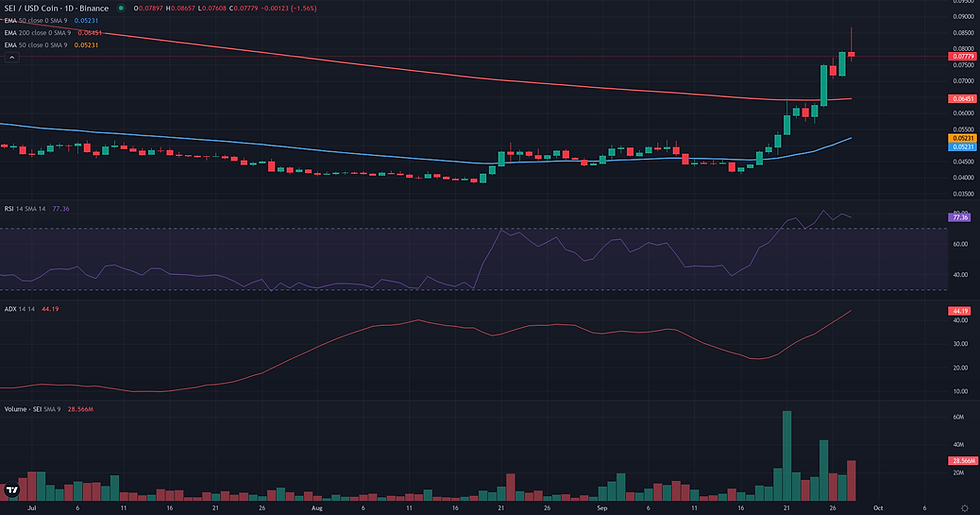The height and width of the screenshot is (515, 980).
Task: Click the 'Jul' date on time axis
Action: (32, 508)
